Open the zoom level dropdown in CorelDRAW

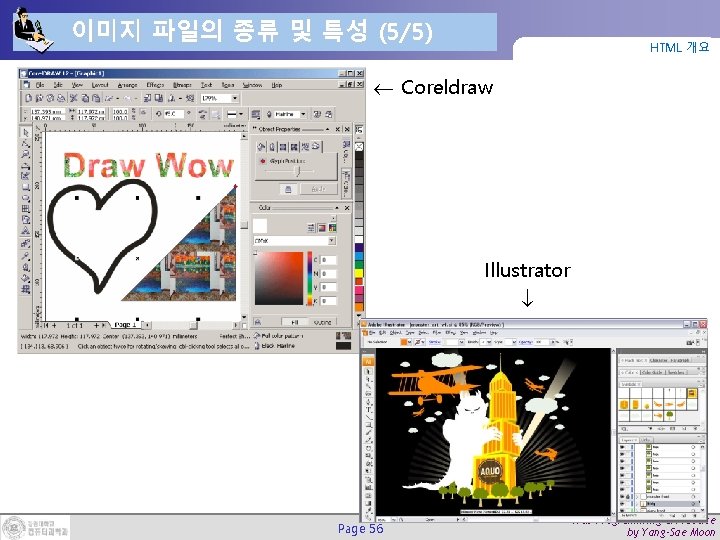pyautogui.click(x=235, y=98)
